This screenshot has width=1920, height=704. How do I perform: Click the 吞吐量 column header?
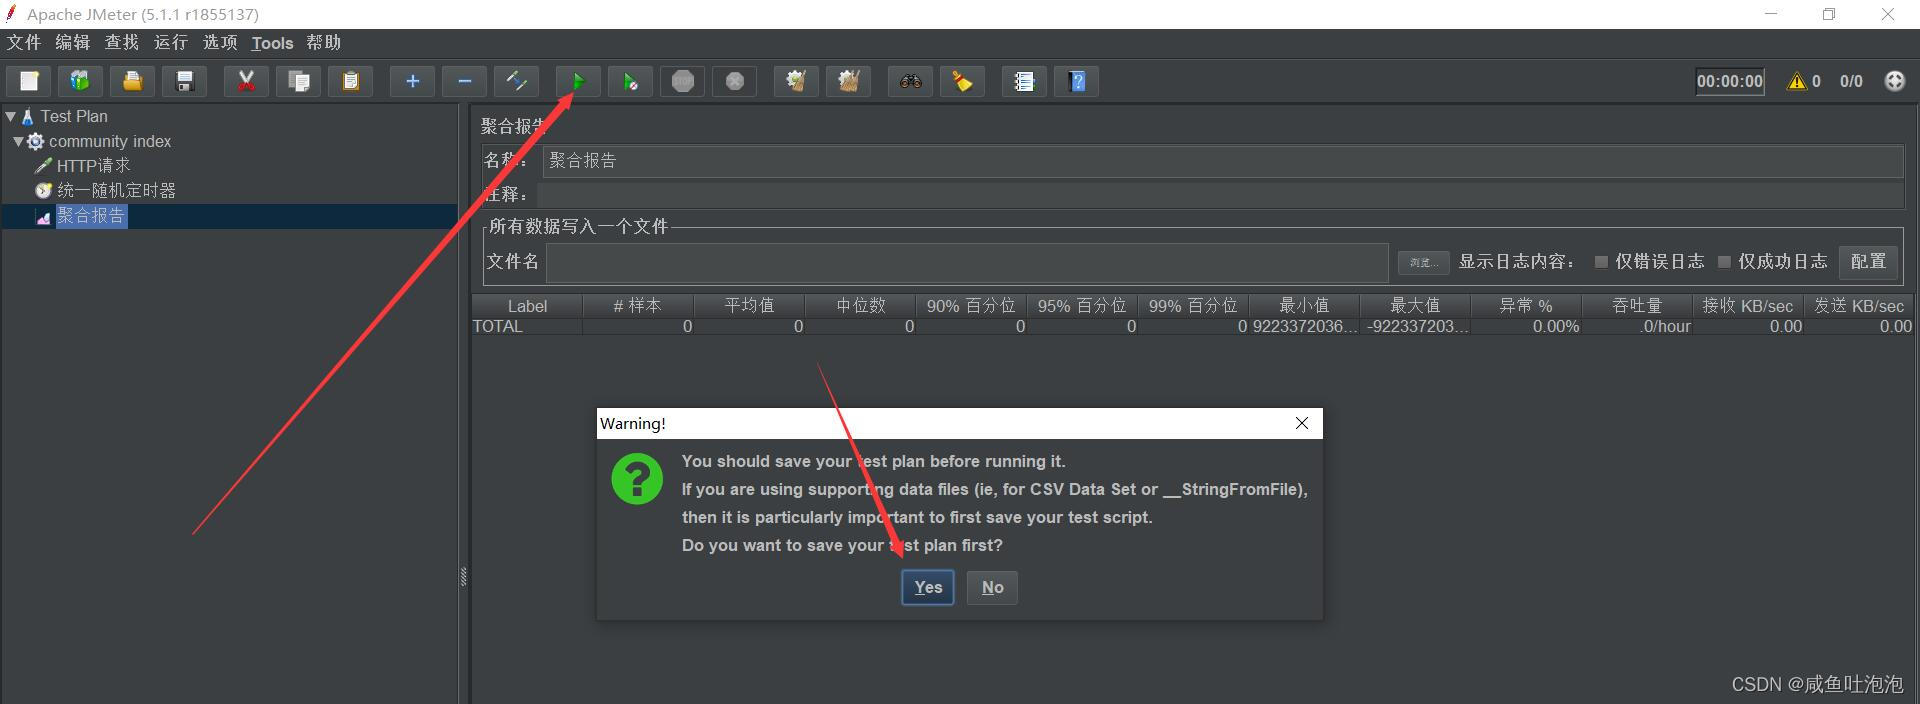1637,306
